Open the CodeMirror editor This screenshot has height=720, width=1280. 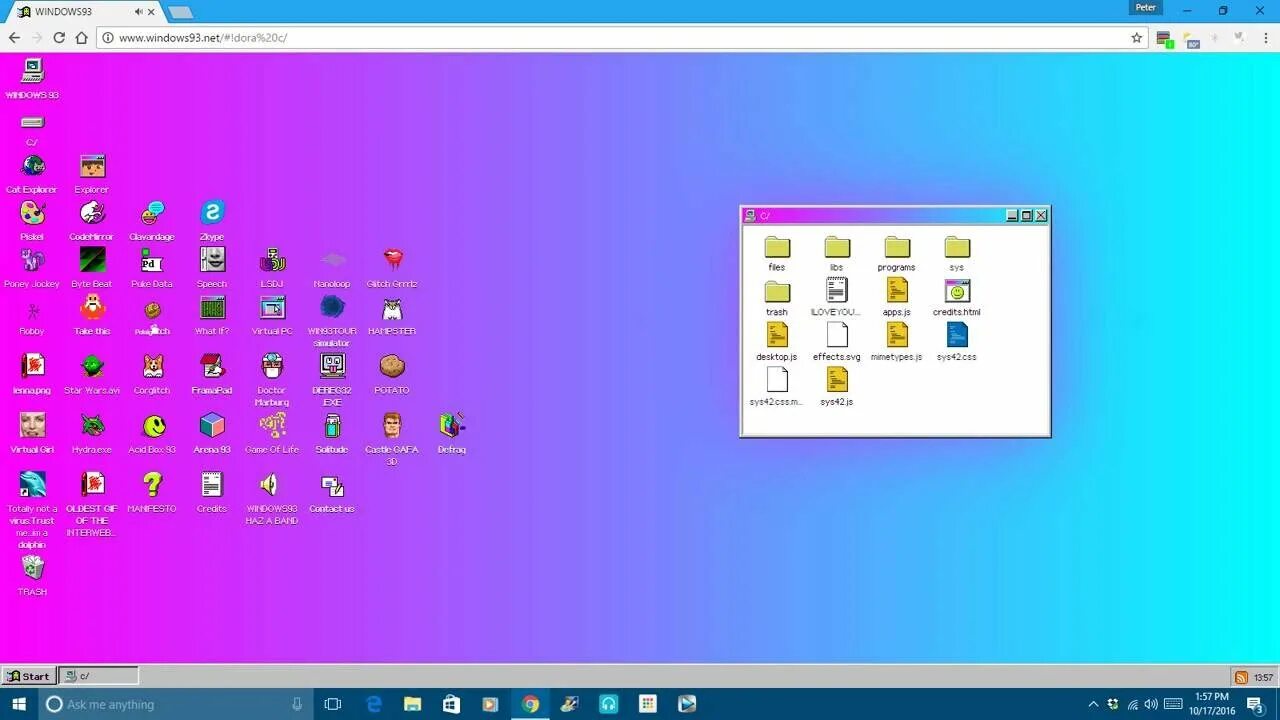[x=91, y=214]
